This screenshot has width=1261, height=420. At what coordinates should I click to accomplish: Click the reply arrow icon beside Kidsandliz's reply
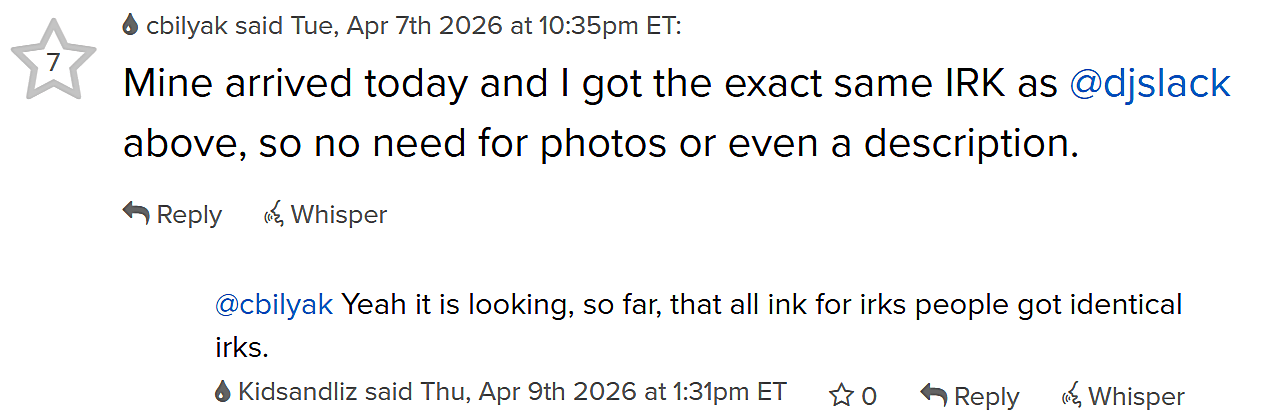[933, 395]
